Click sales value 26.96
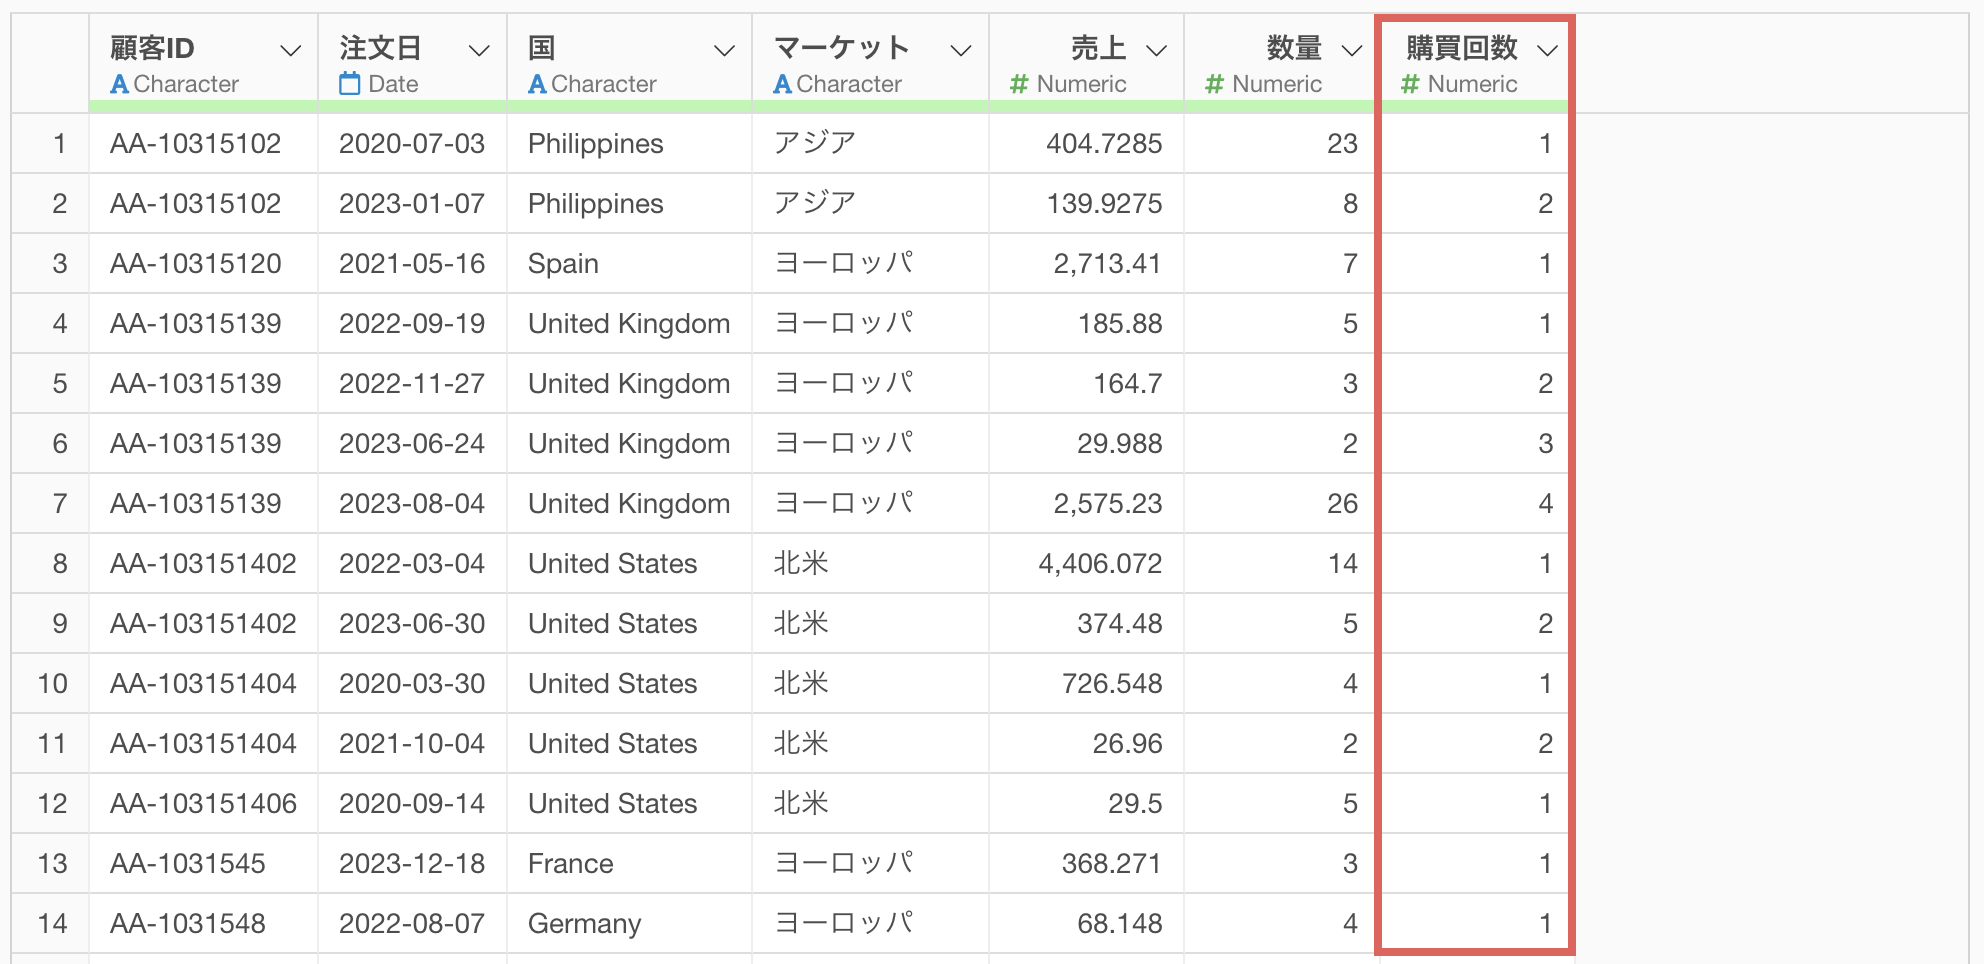This screenshot has width=1984, height=964. [x=1128, y=744]
